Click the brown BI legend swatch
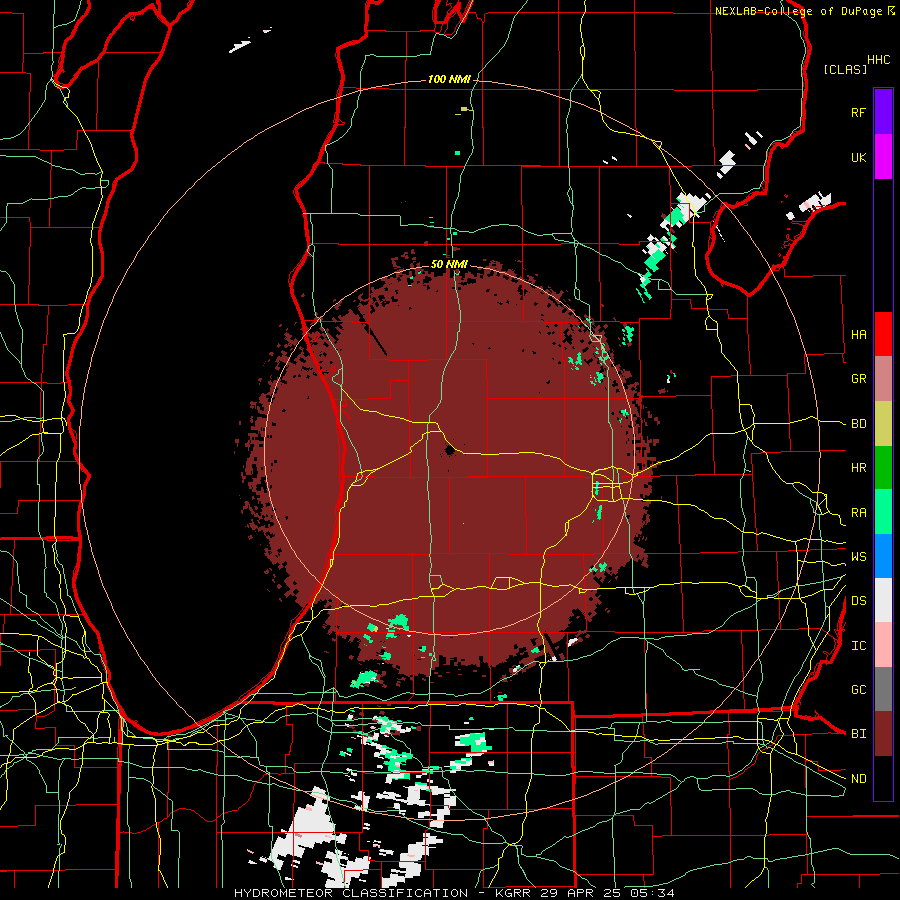The image size is (900, 900). point(883,734)
